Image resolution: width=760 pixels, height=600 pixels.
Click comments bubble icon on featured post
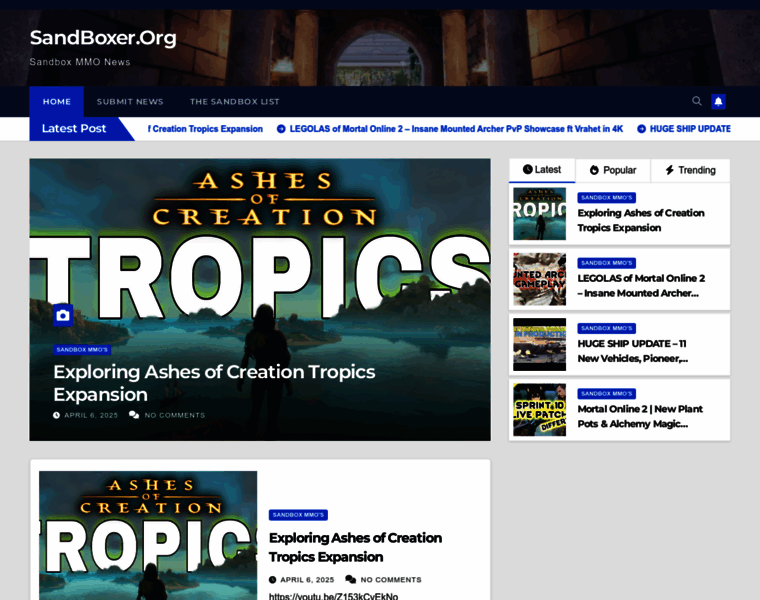coord(134,415)
